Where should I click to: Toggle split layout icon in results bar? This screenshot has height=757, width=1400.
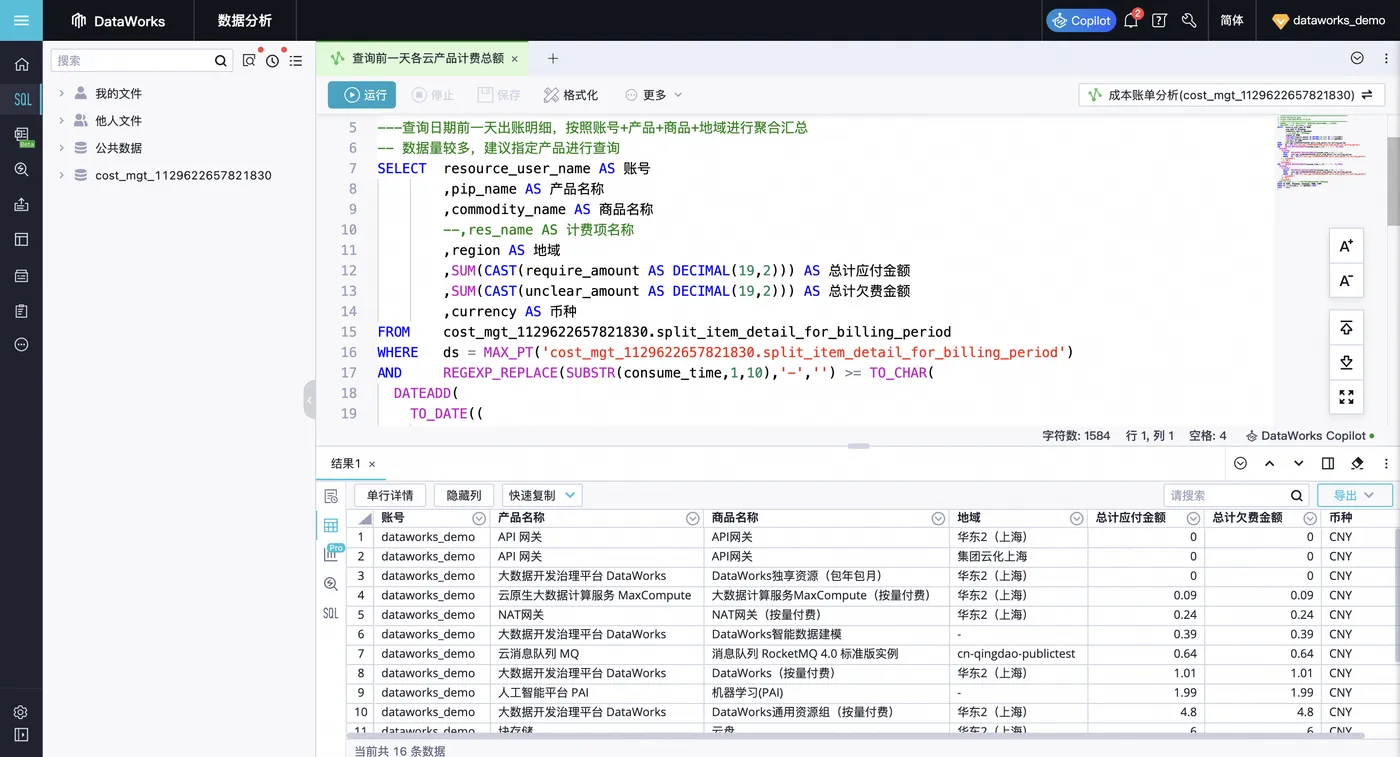click(x=1328, y=463)
